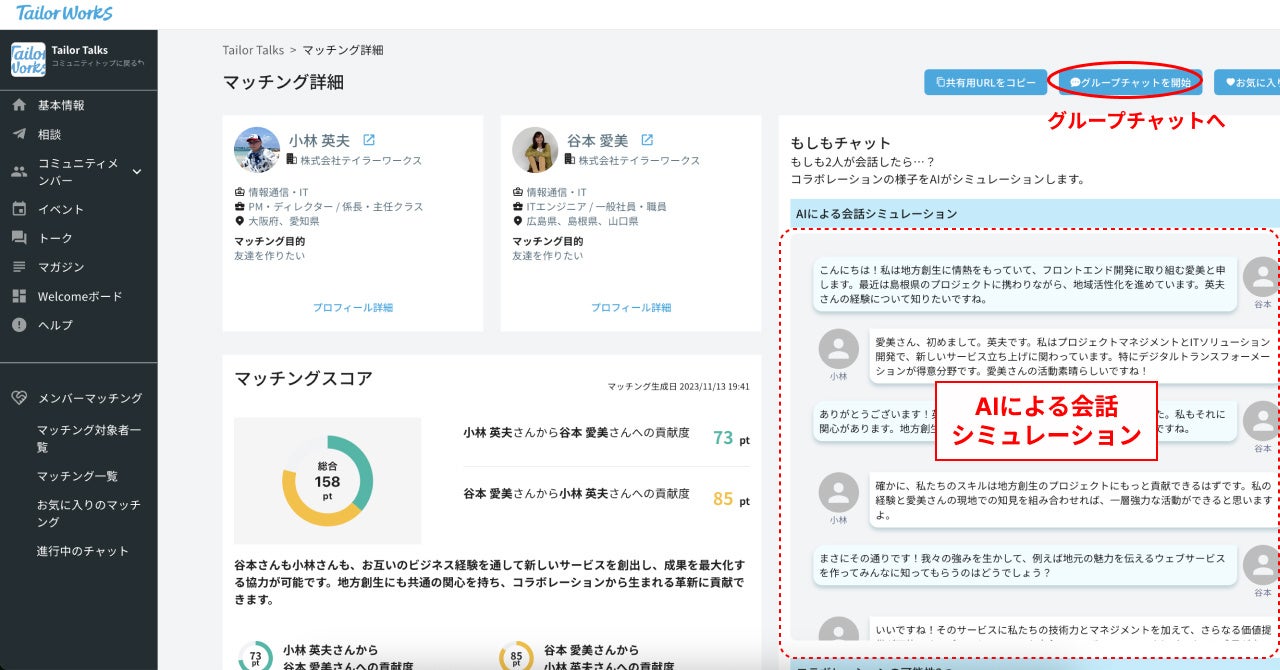Open 進行中のチャット submenu item
This screenshot has height=670, width=1280.
(x=83, y=551)
